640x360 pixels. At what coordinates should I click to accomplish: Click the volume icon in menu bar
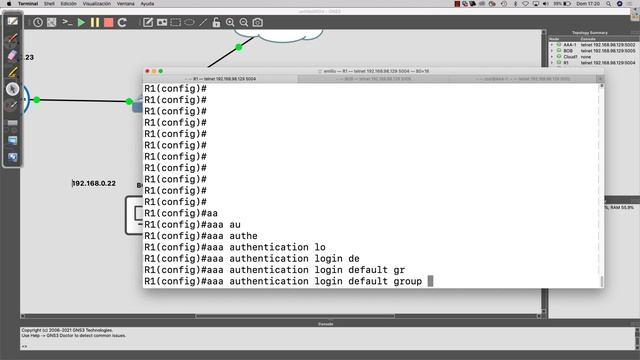click(546, 4)
